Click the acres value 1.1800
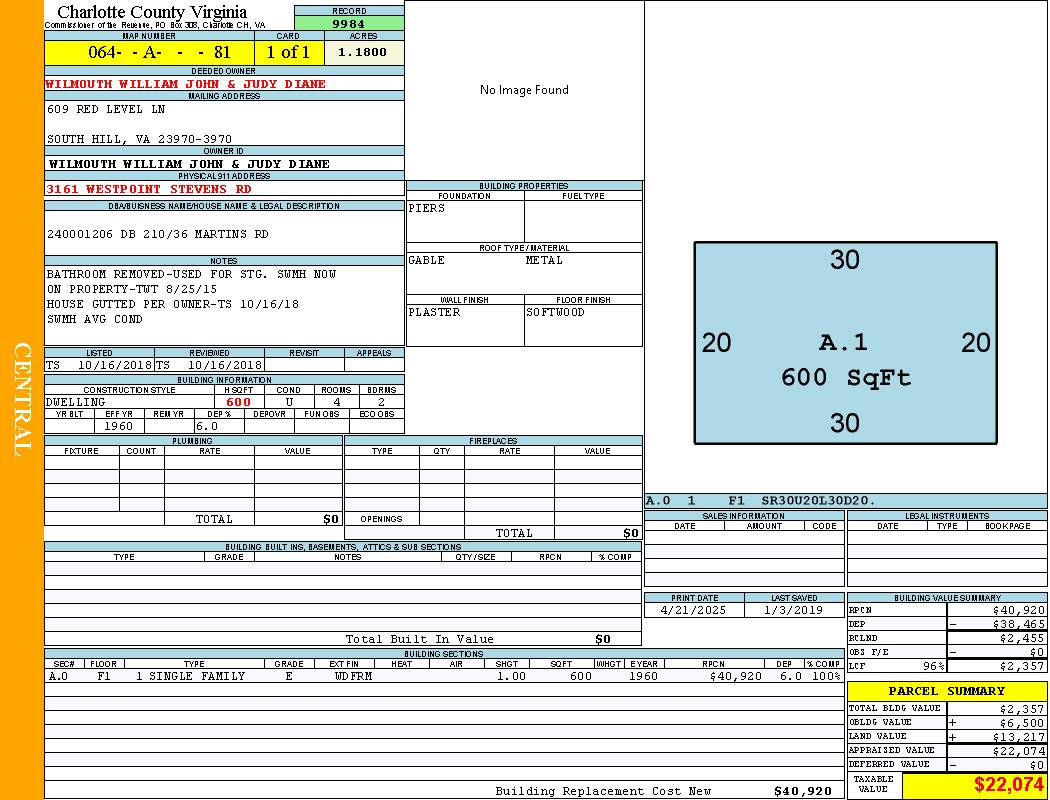This screenshot has height=800, width=1050. (362, 52)
